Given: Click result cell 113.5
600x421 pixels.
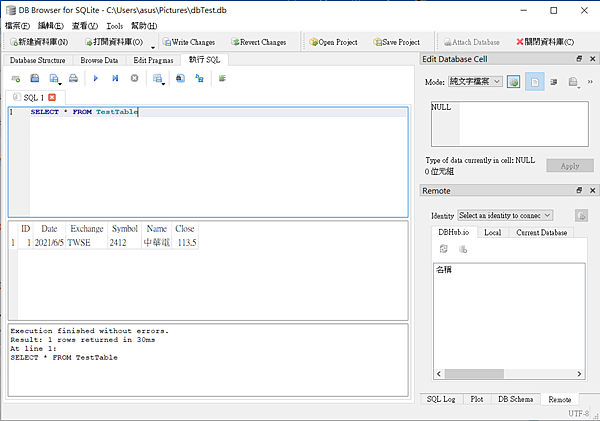Looking at the screenshot, I should click(x=185, y=243).
